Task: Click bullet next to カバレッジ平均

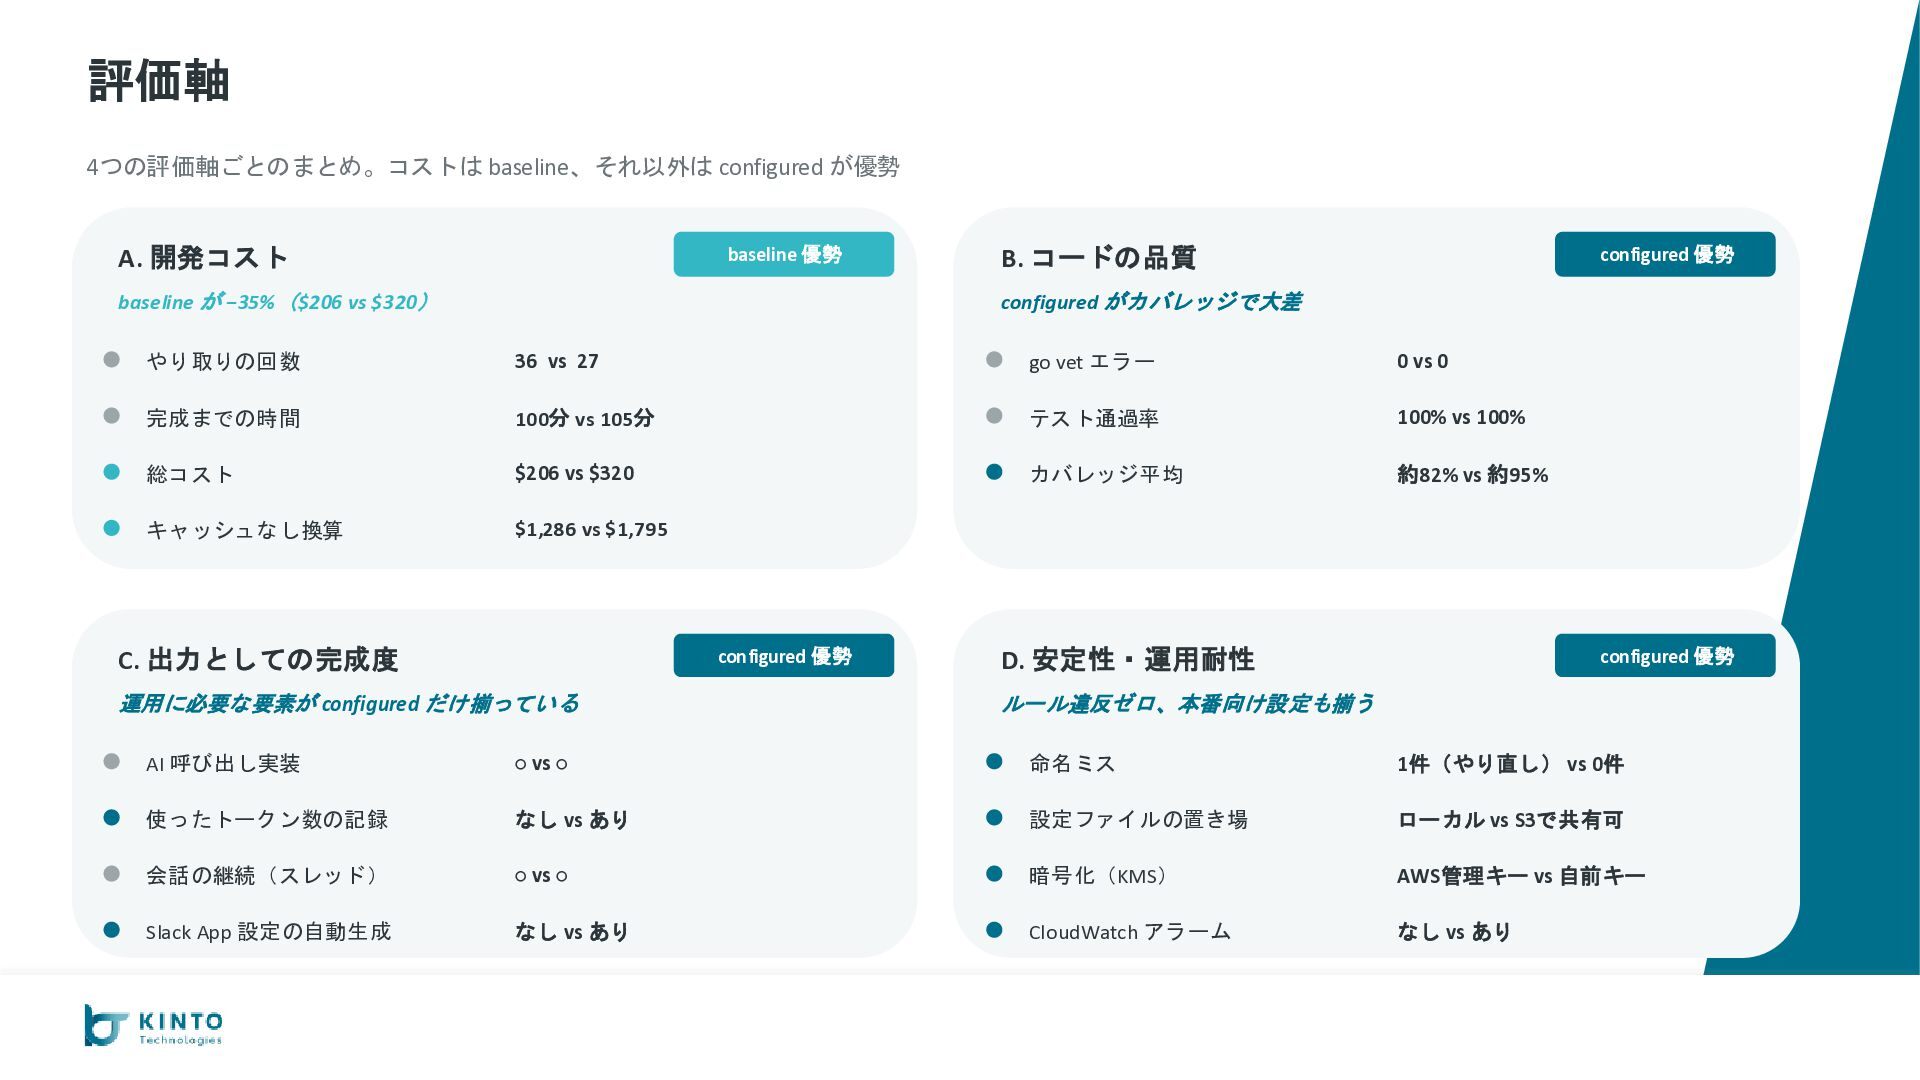Action: coord(994,472)
